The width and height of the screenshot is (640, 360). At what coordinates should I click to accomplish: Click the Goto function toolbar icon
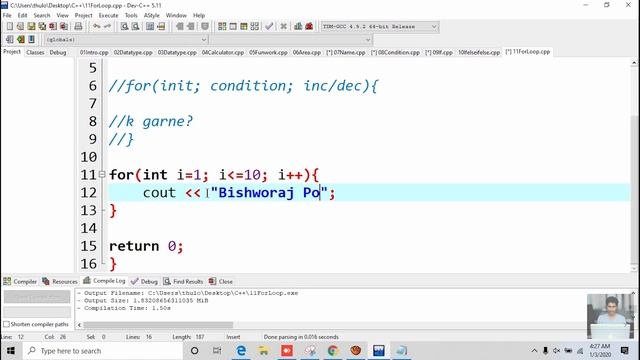[x=150, y=27]
